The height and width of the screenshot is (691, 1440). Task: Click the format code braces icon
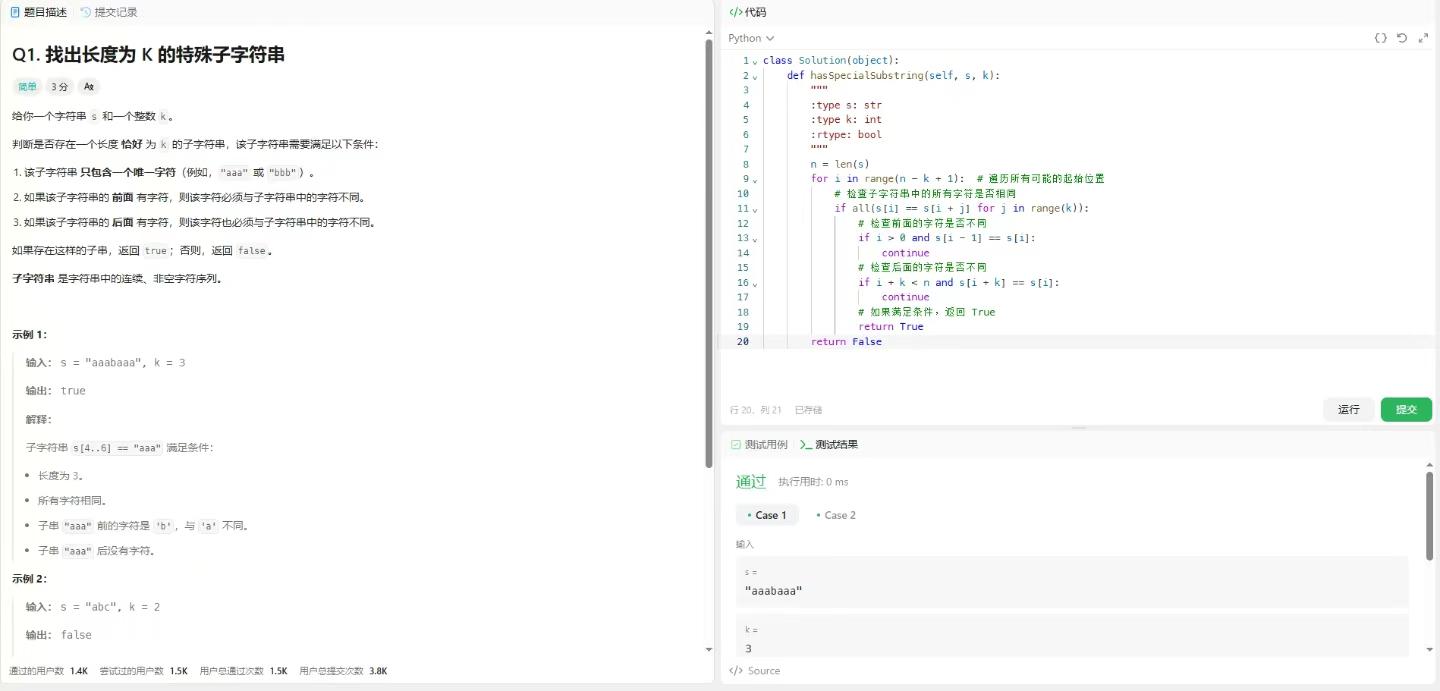tap(1380, 38)
